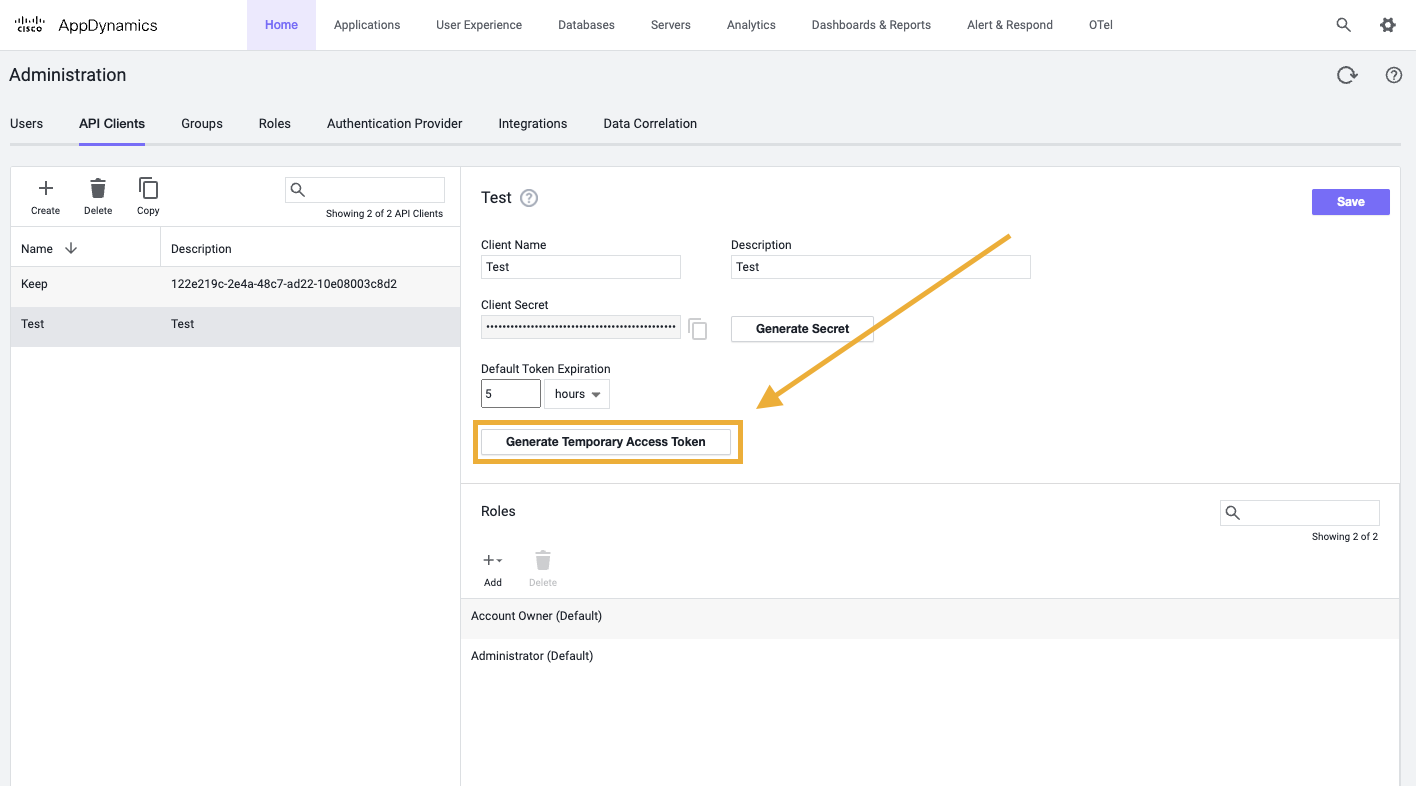Click the Roles search field

(1300, 513)
